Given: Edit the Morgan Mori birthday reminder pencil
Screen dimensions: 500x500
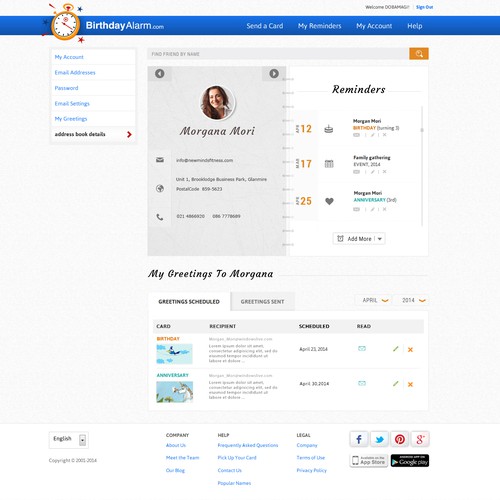Looking at the screenshot, I should point(373,135).
